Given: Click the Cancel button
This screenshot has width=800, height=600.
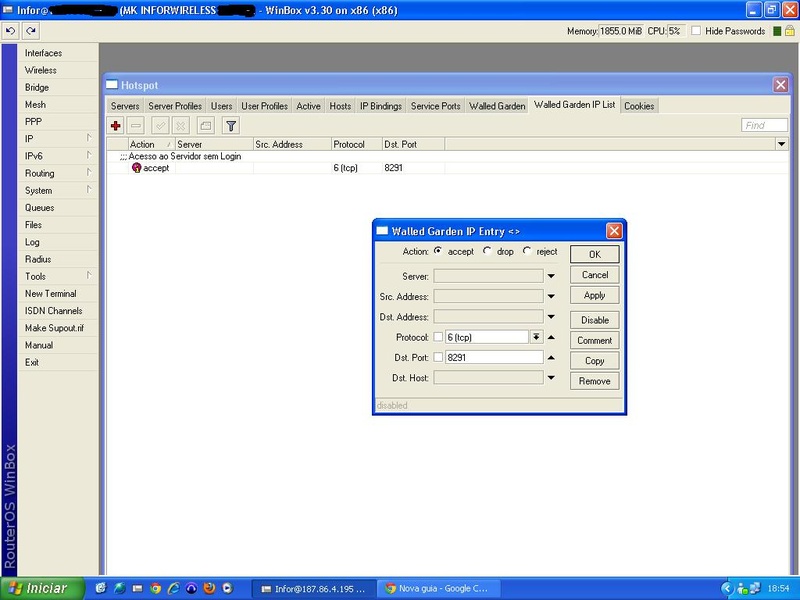Looking at the screenshot, I should coord(594,274).
